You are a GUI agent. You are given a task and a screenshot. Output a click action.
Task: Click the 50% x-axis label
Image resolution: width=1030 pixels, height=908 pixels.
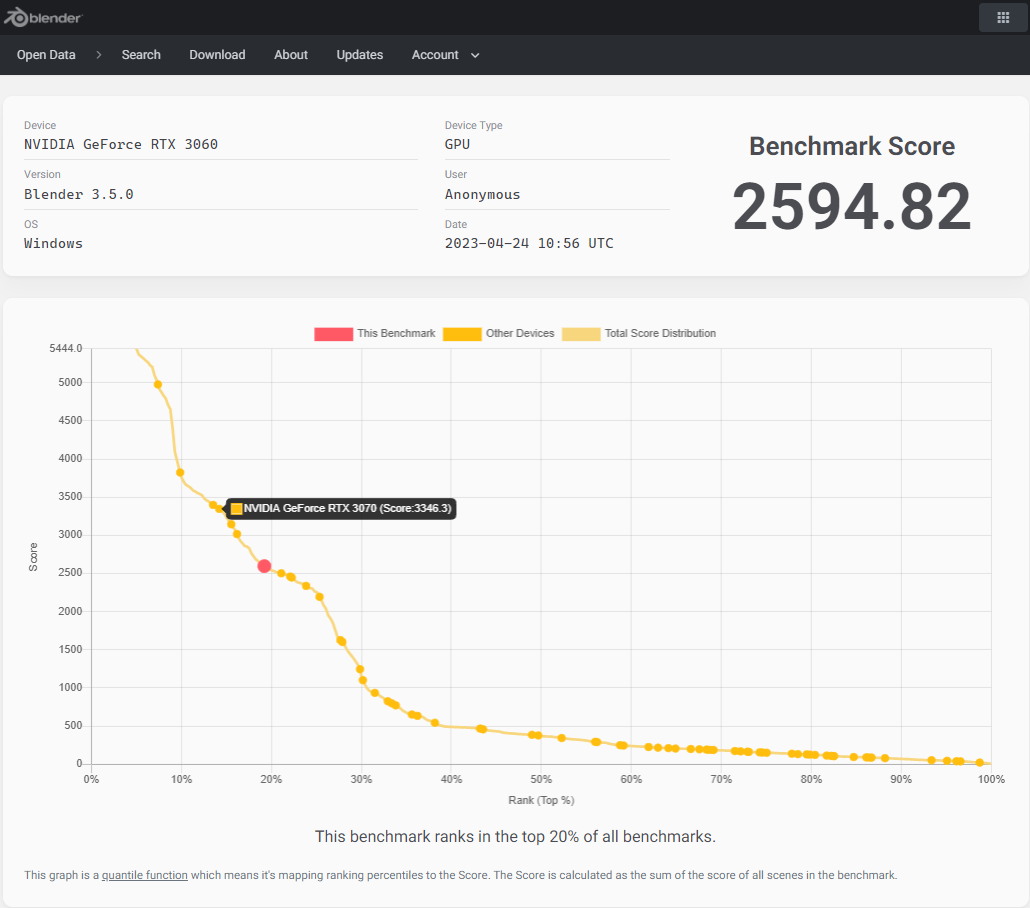(541, 779)
